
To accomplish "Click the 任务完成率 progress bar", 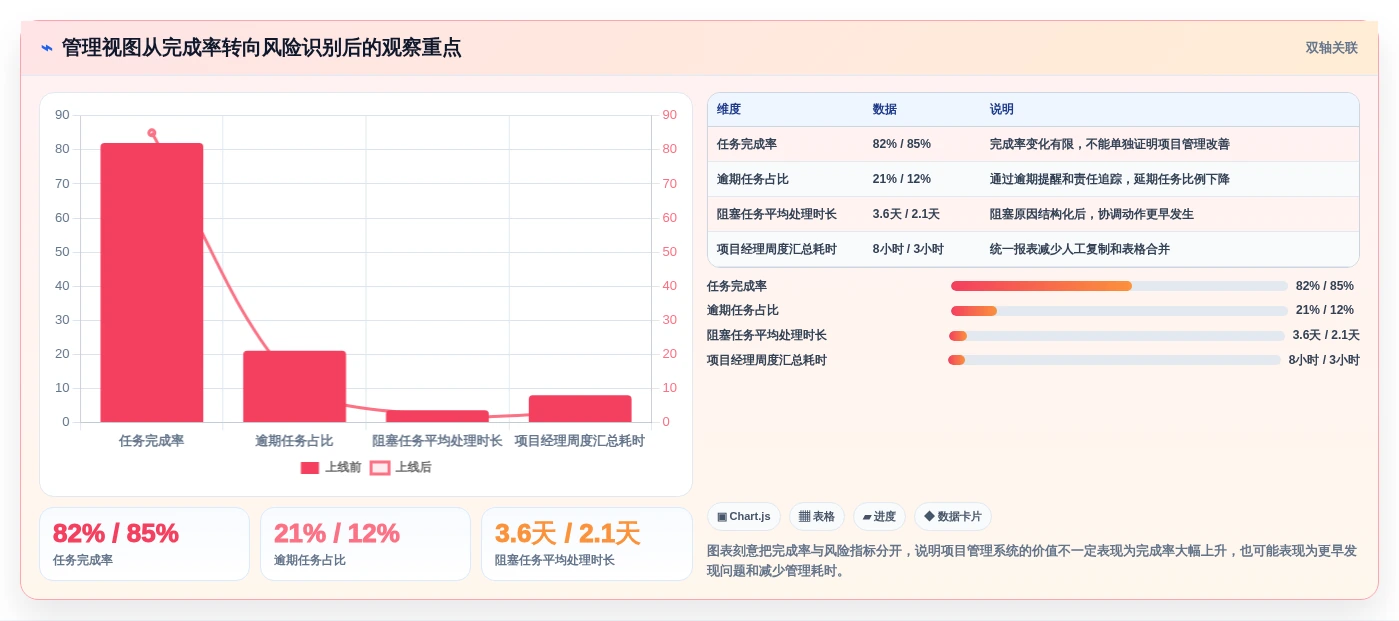I will pos(1119,286).
